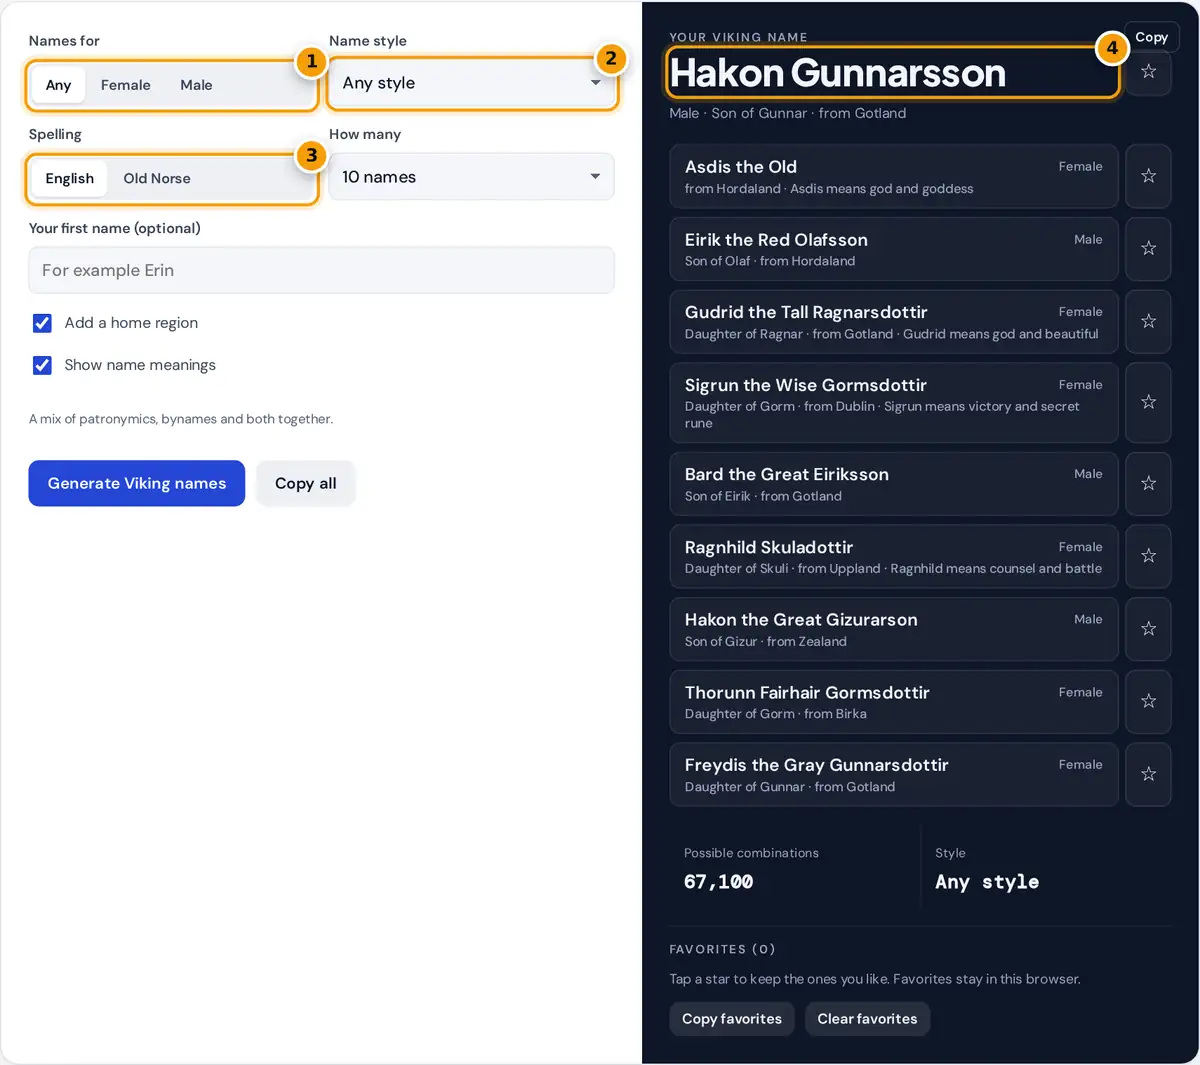Star the main name Hakon Gunnarsson
The image size is (1200, 1065).
pyautogui.click(x=1148, y=72)
